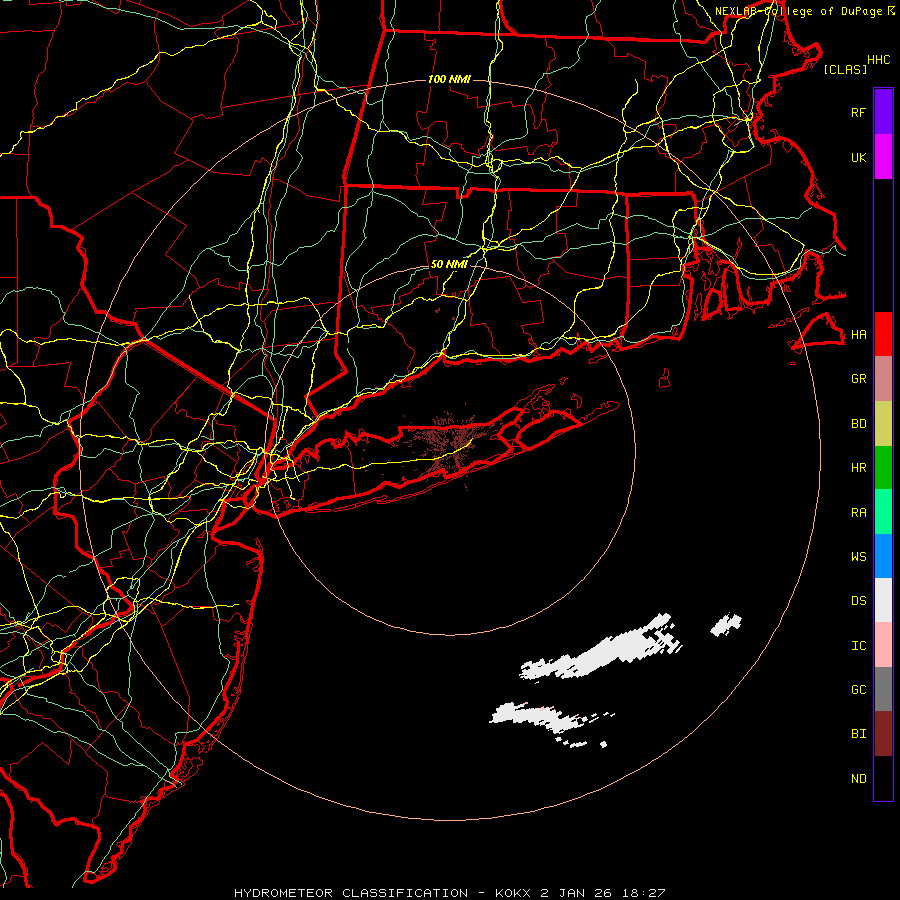Viewport: 900px width, 900px height.
Task: Click the "HR" legend label
Action: point(858,468)
